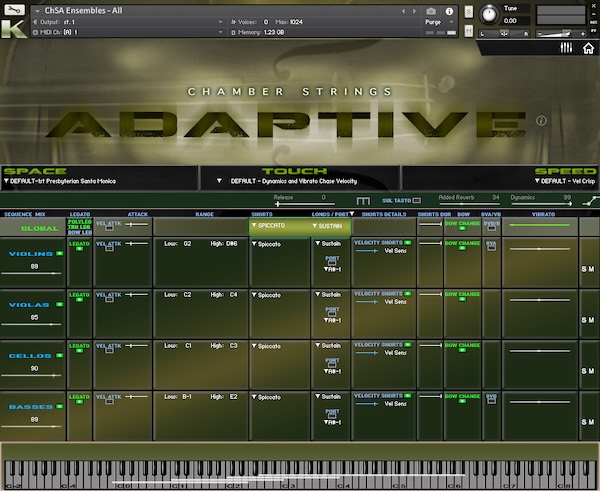Toggle Legato for the Violins row
600x491 pixels.
pyautogui.click(x=79, y=249)
